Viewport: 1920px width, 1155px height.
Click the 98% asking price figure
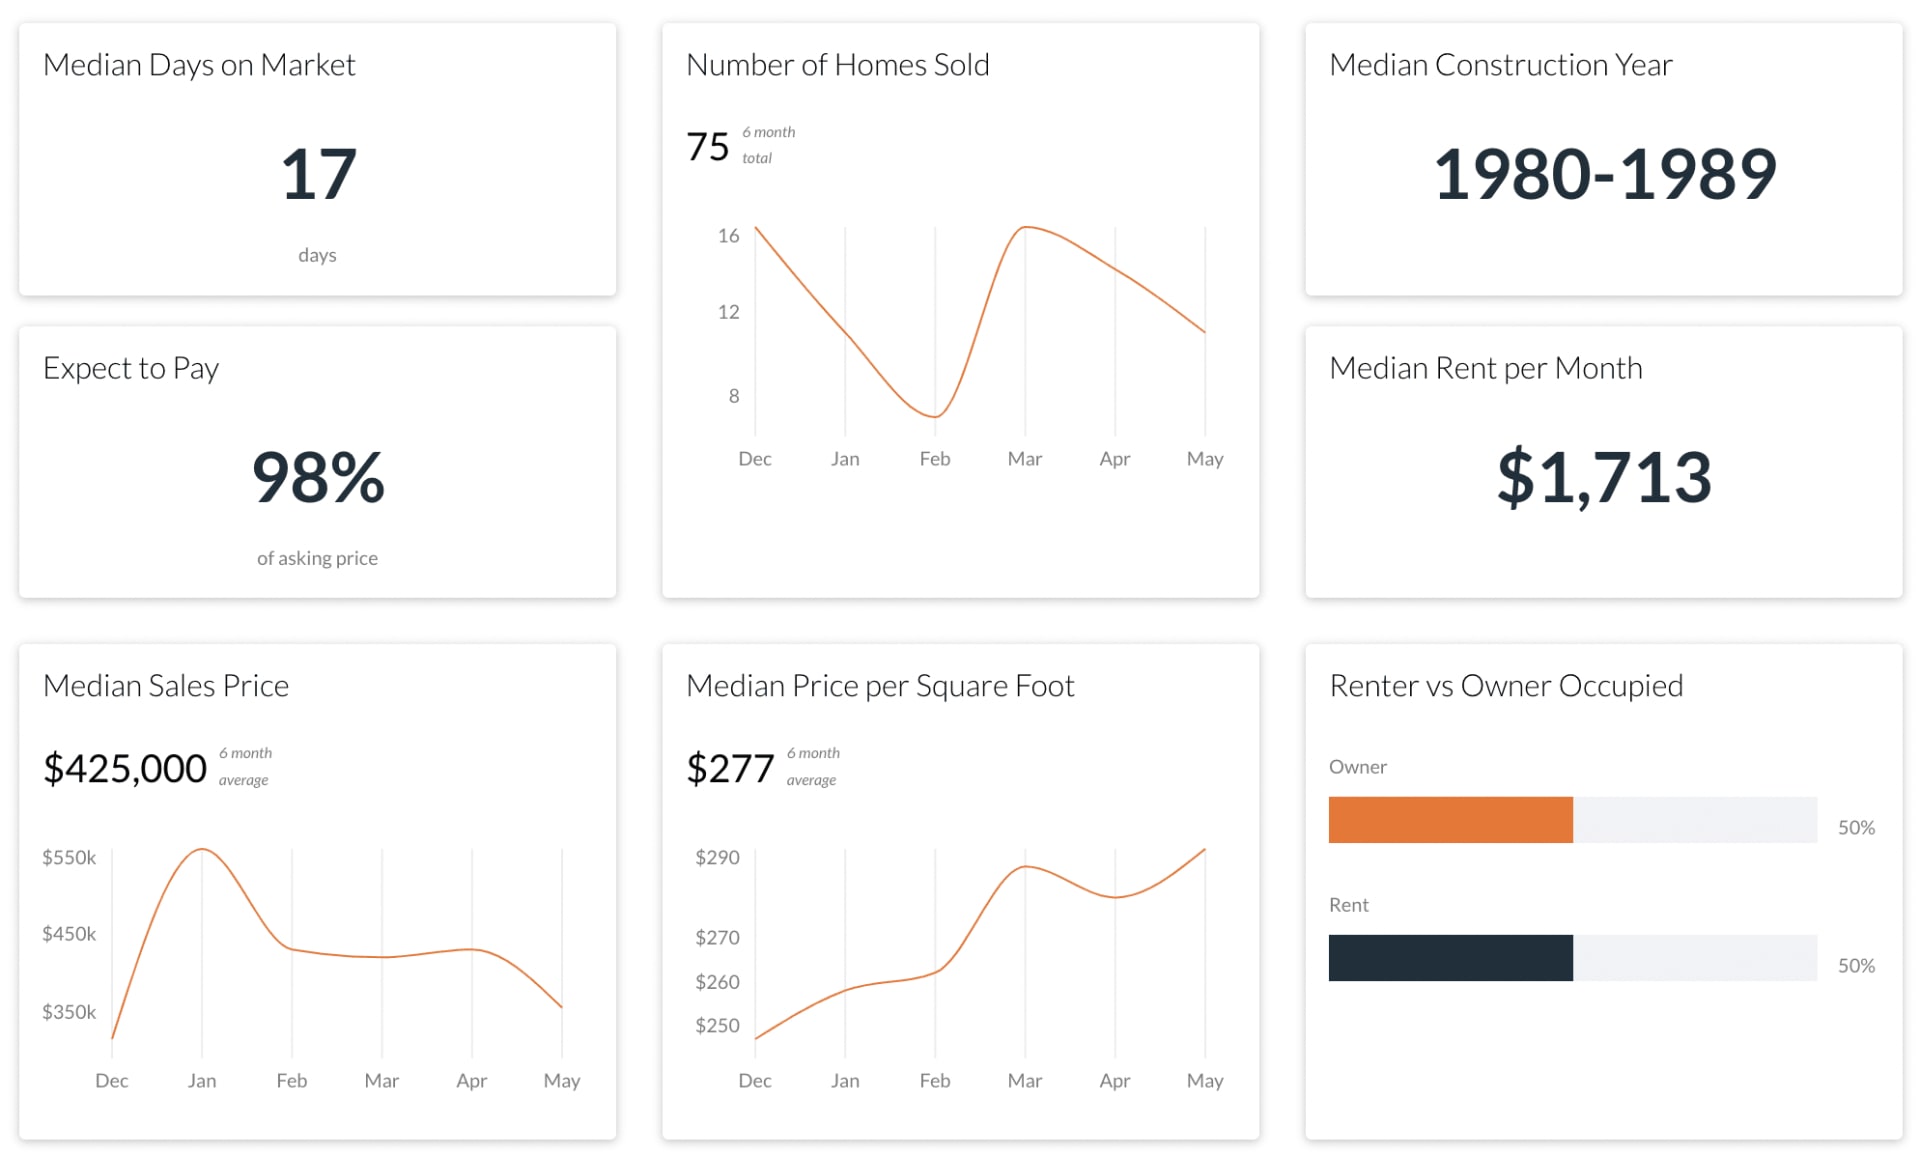pos(318,477)
